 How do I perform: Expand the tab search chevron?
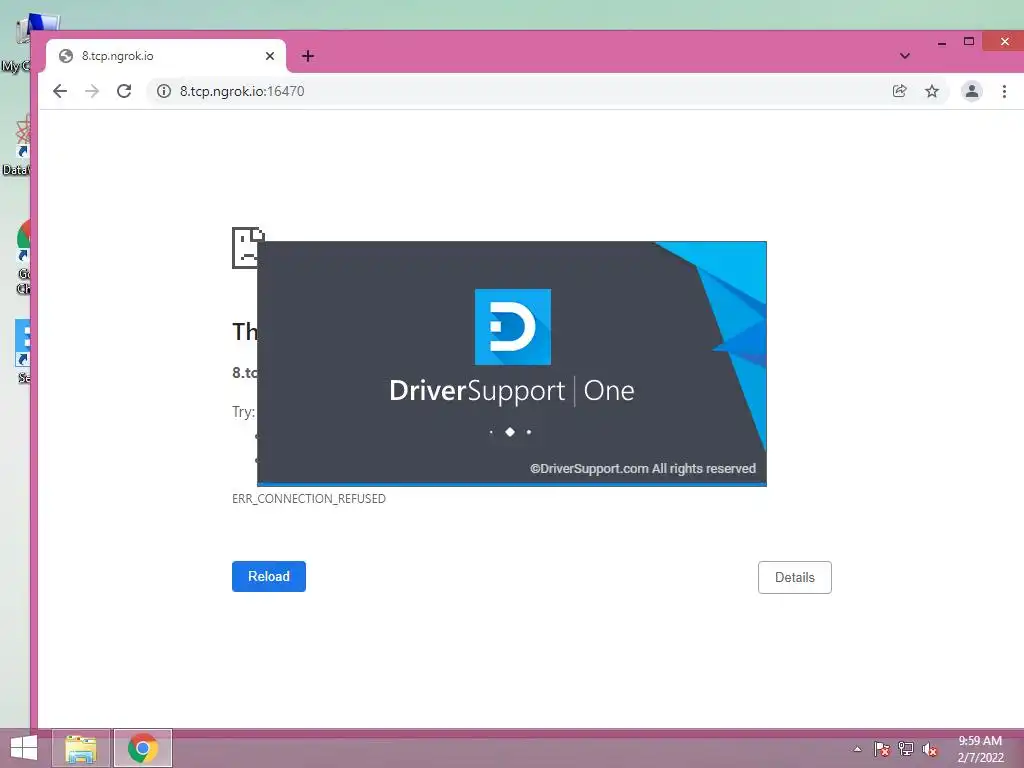pos(904,56)
